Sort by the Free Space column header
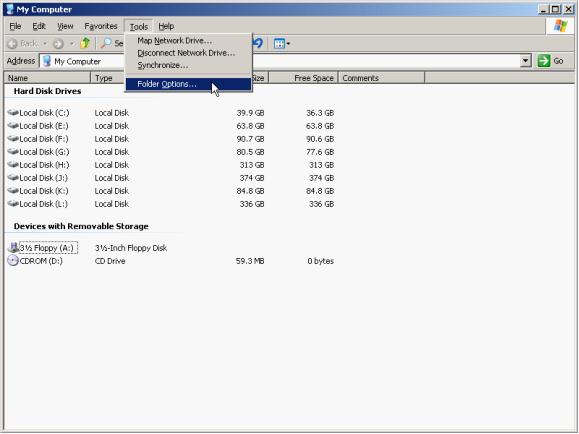 tap(303, 78)
